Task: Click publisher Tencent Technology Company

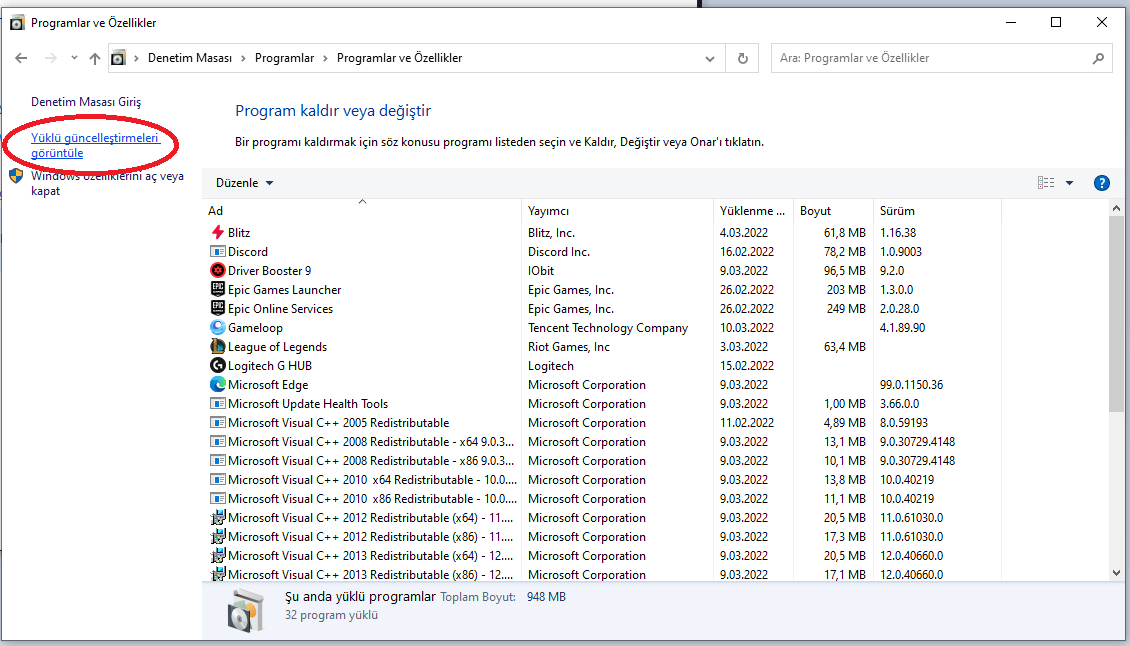Action: pyautogui.click(x=608, y=328)
